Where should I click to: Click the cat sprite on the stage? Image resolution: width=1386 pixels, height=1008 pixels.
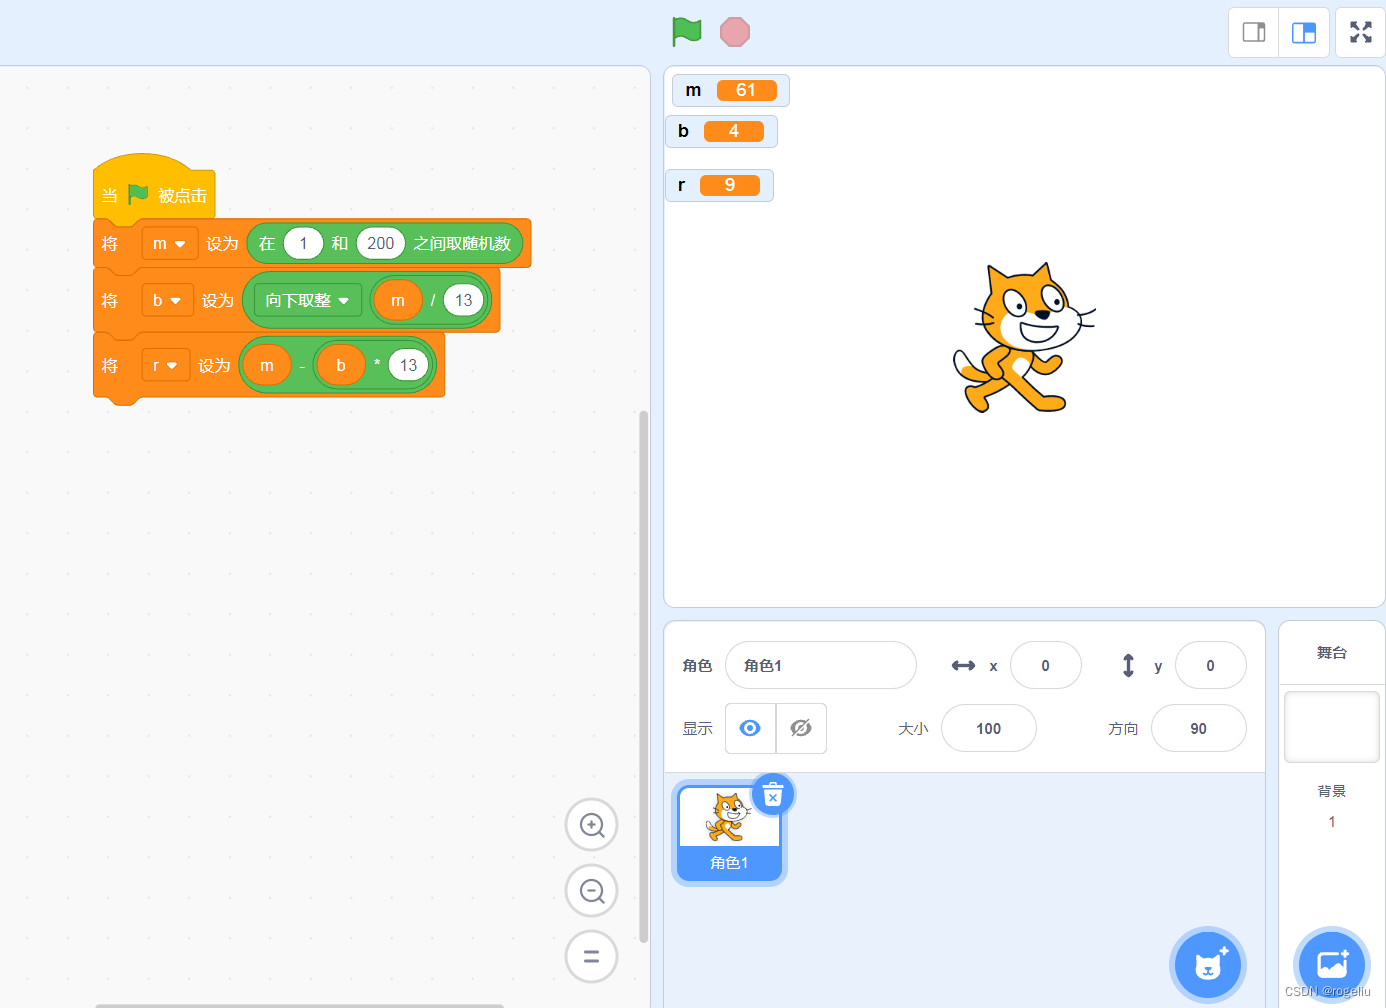[x=1023, y=338]
